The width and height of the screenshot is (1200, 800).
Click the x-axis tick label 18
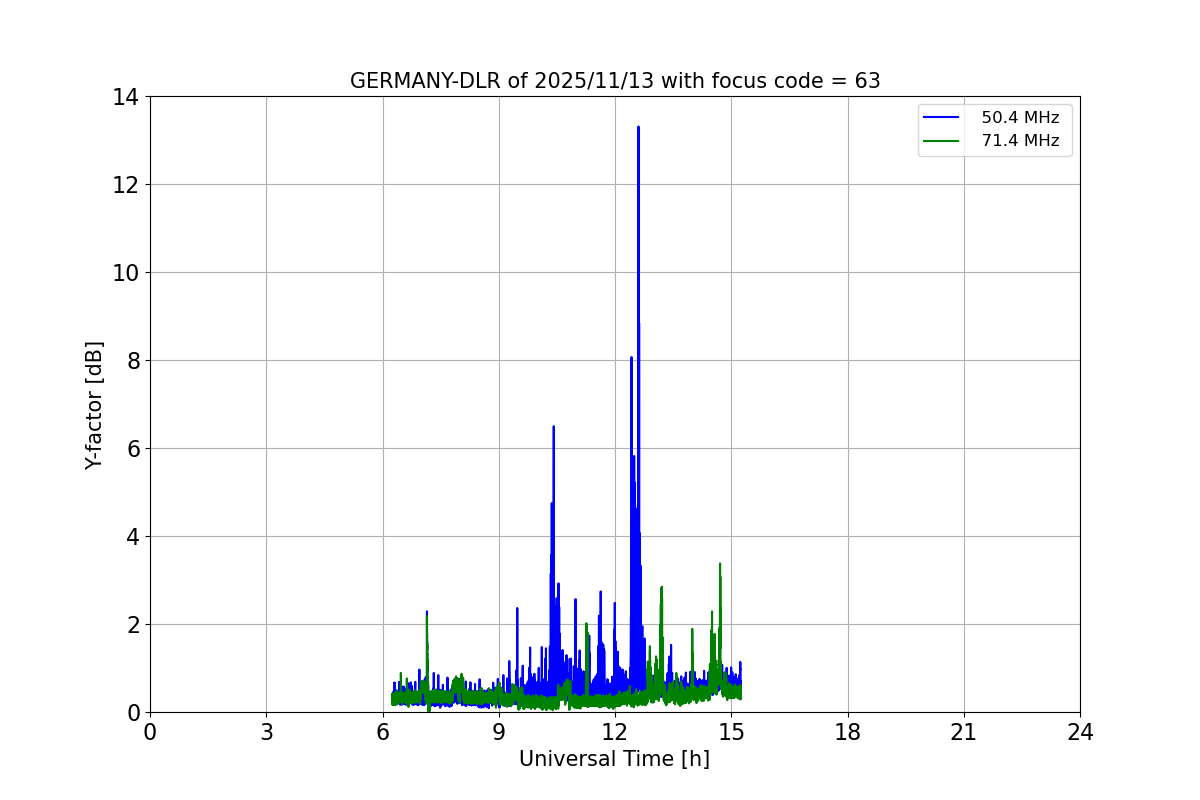[x=848, y=732]
